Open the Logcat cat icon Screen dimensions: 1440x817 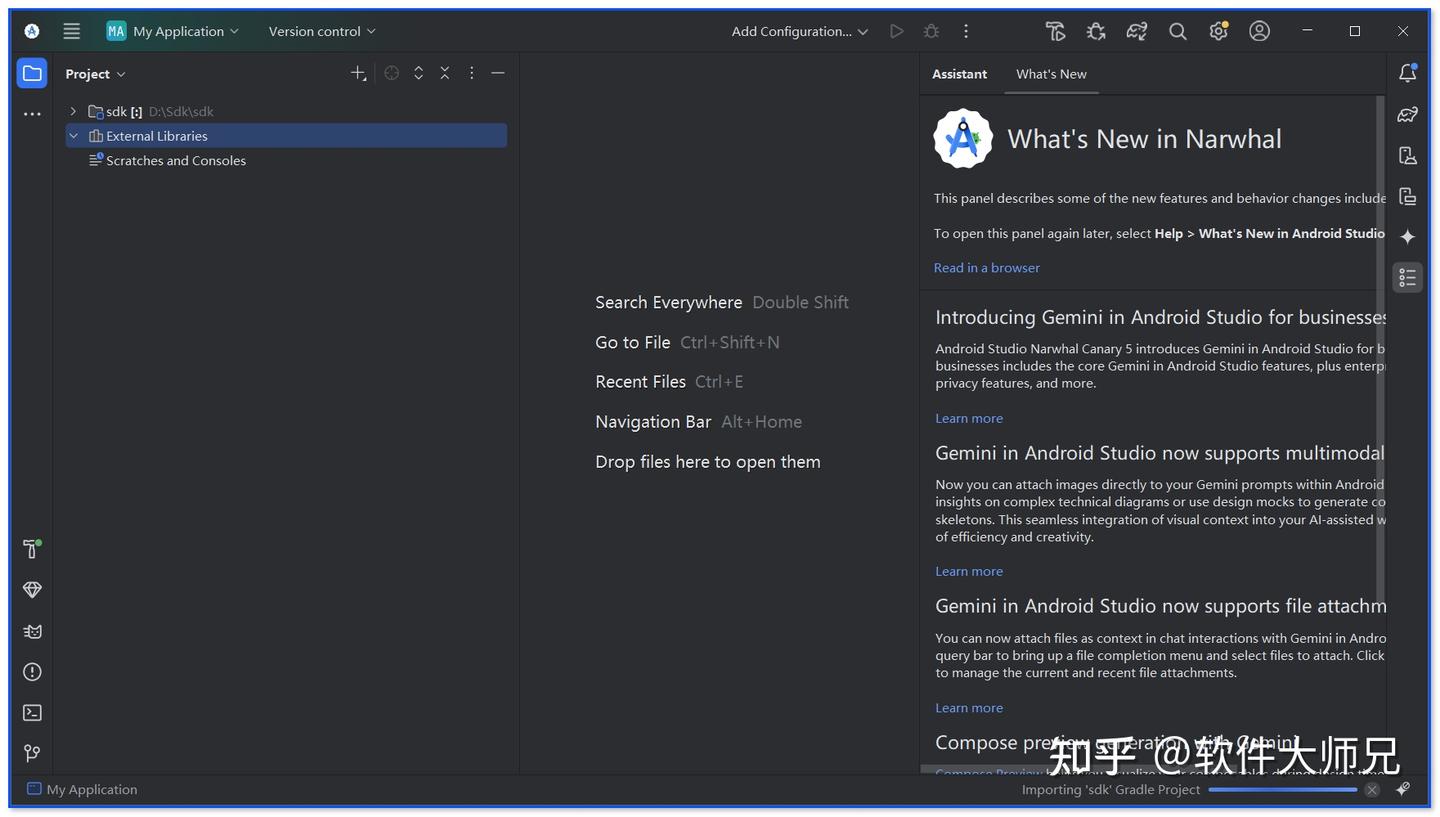pos(32,631)
